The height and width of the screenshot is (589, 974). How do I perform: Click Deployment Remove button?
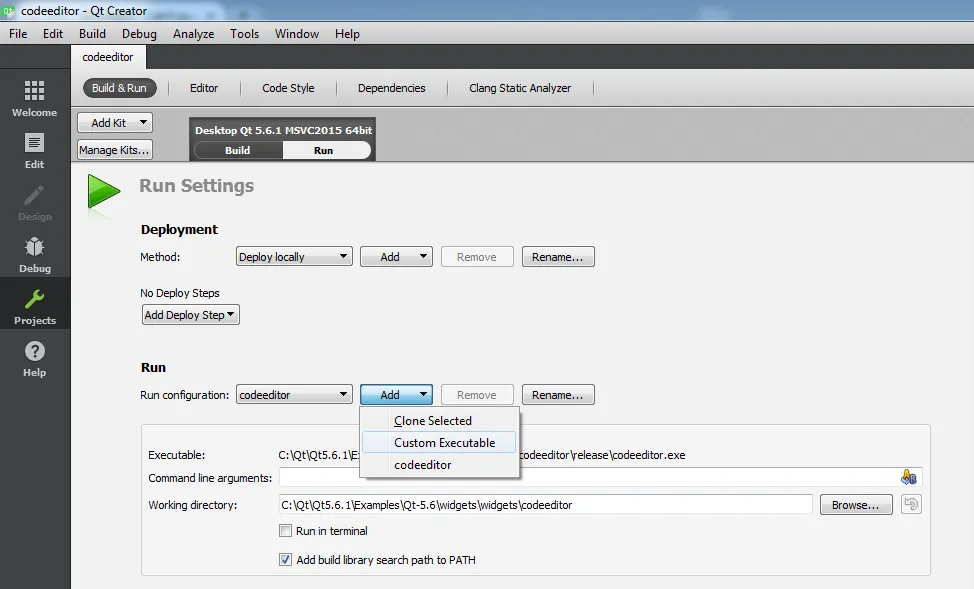tap(477, 257)
